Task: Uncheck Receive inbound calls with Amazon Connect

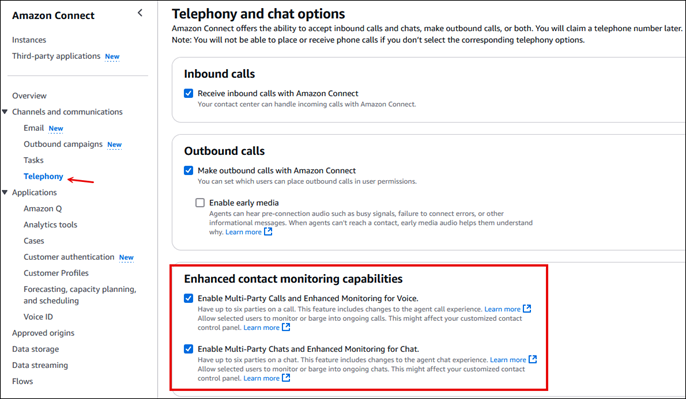Action: pyautogui.click(x=188, y=93)
